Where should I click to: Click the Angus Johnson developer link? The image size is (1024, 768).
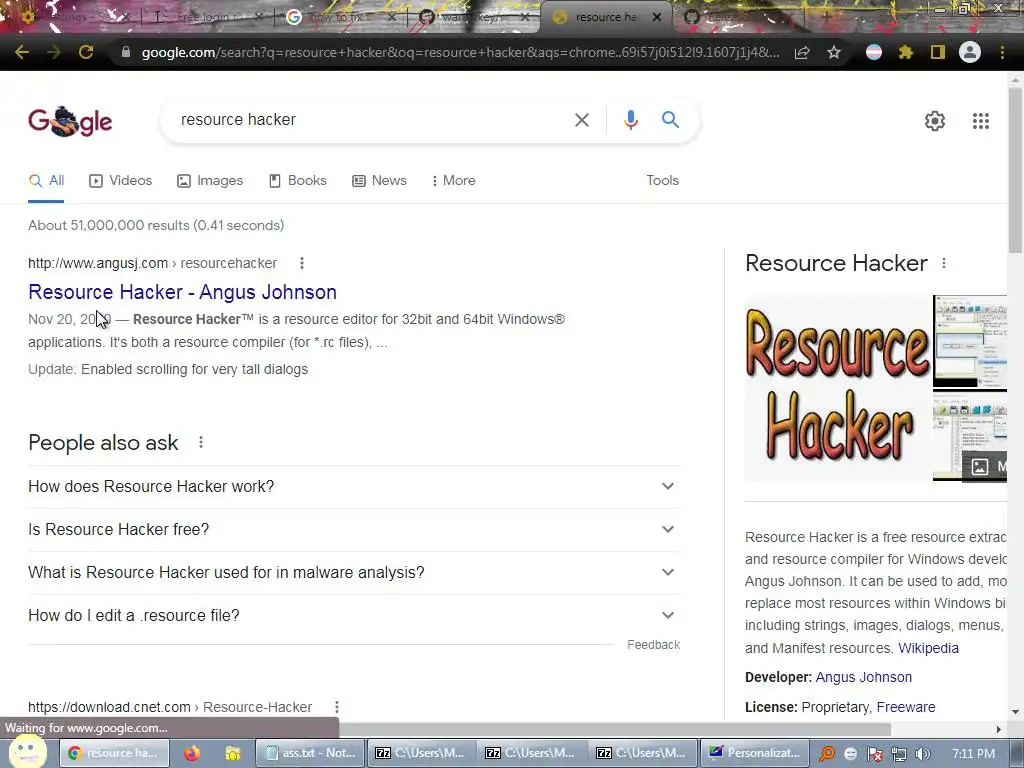(x=863, y=677)
